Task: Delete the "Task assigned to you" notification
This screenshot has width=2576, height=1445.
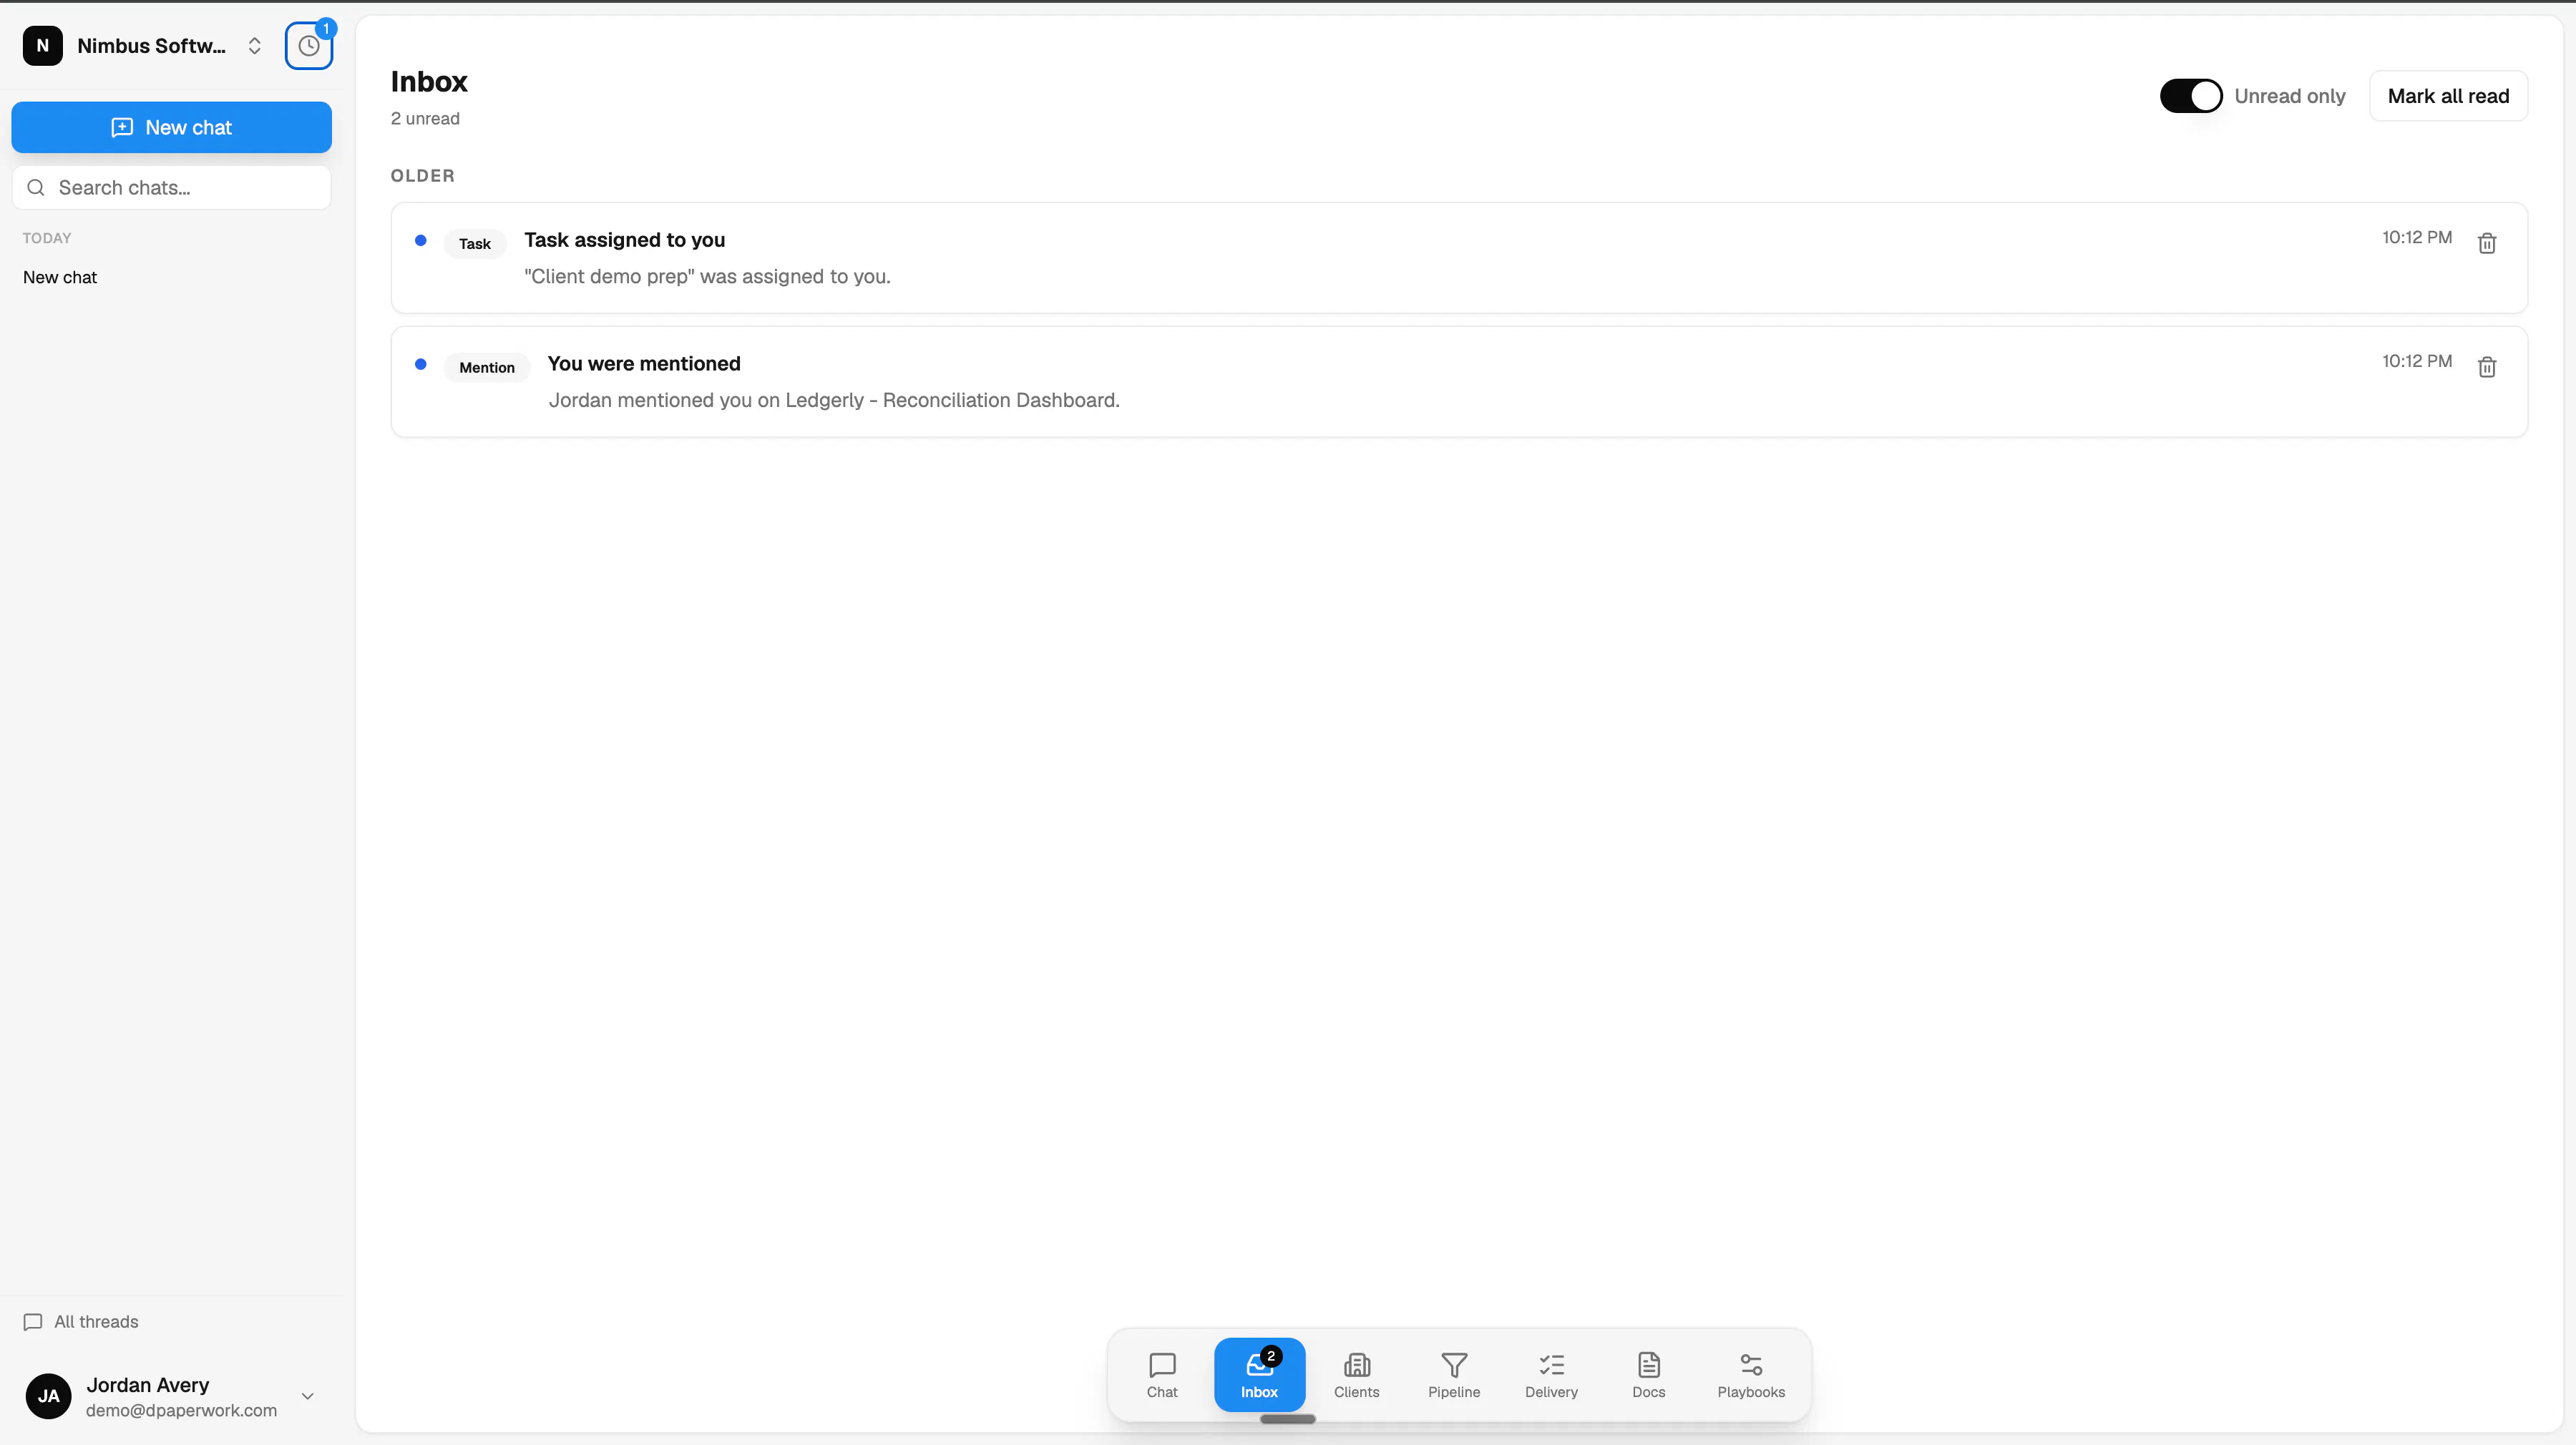Action: click(x=2487, y=243)
